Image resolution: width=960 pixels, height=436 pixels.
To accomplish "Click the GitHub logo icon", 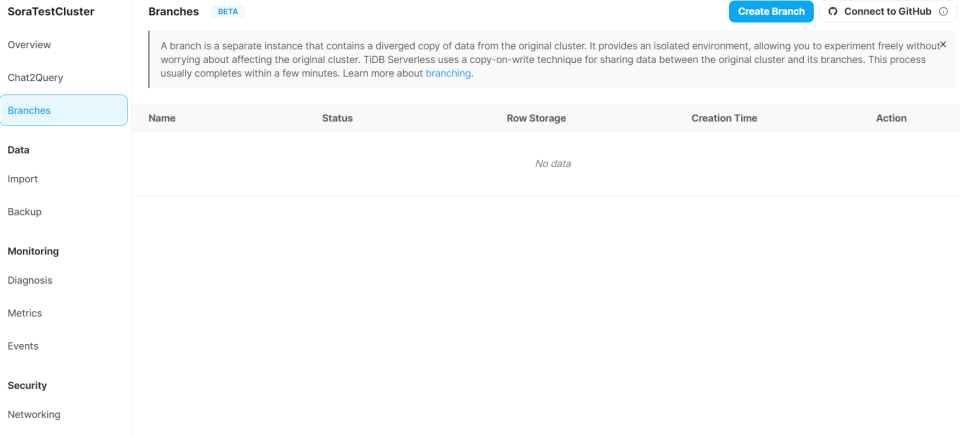I will (832, 12).
